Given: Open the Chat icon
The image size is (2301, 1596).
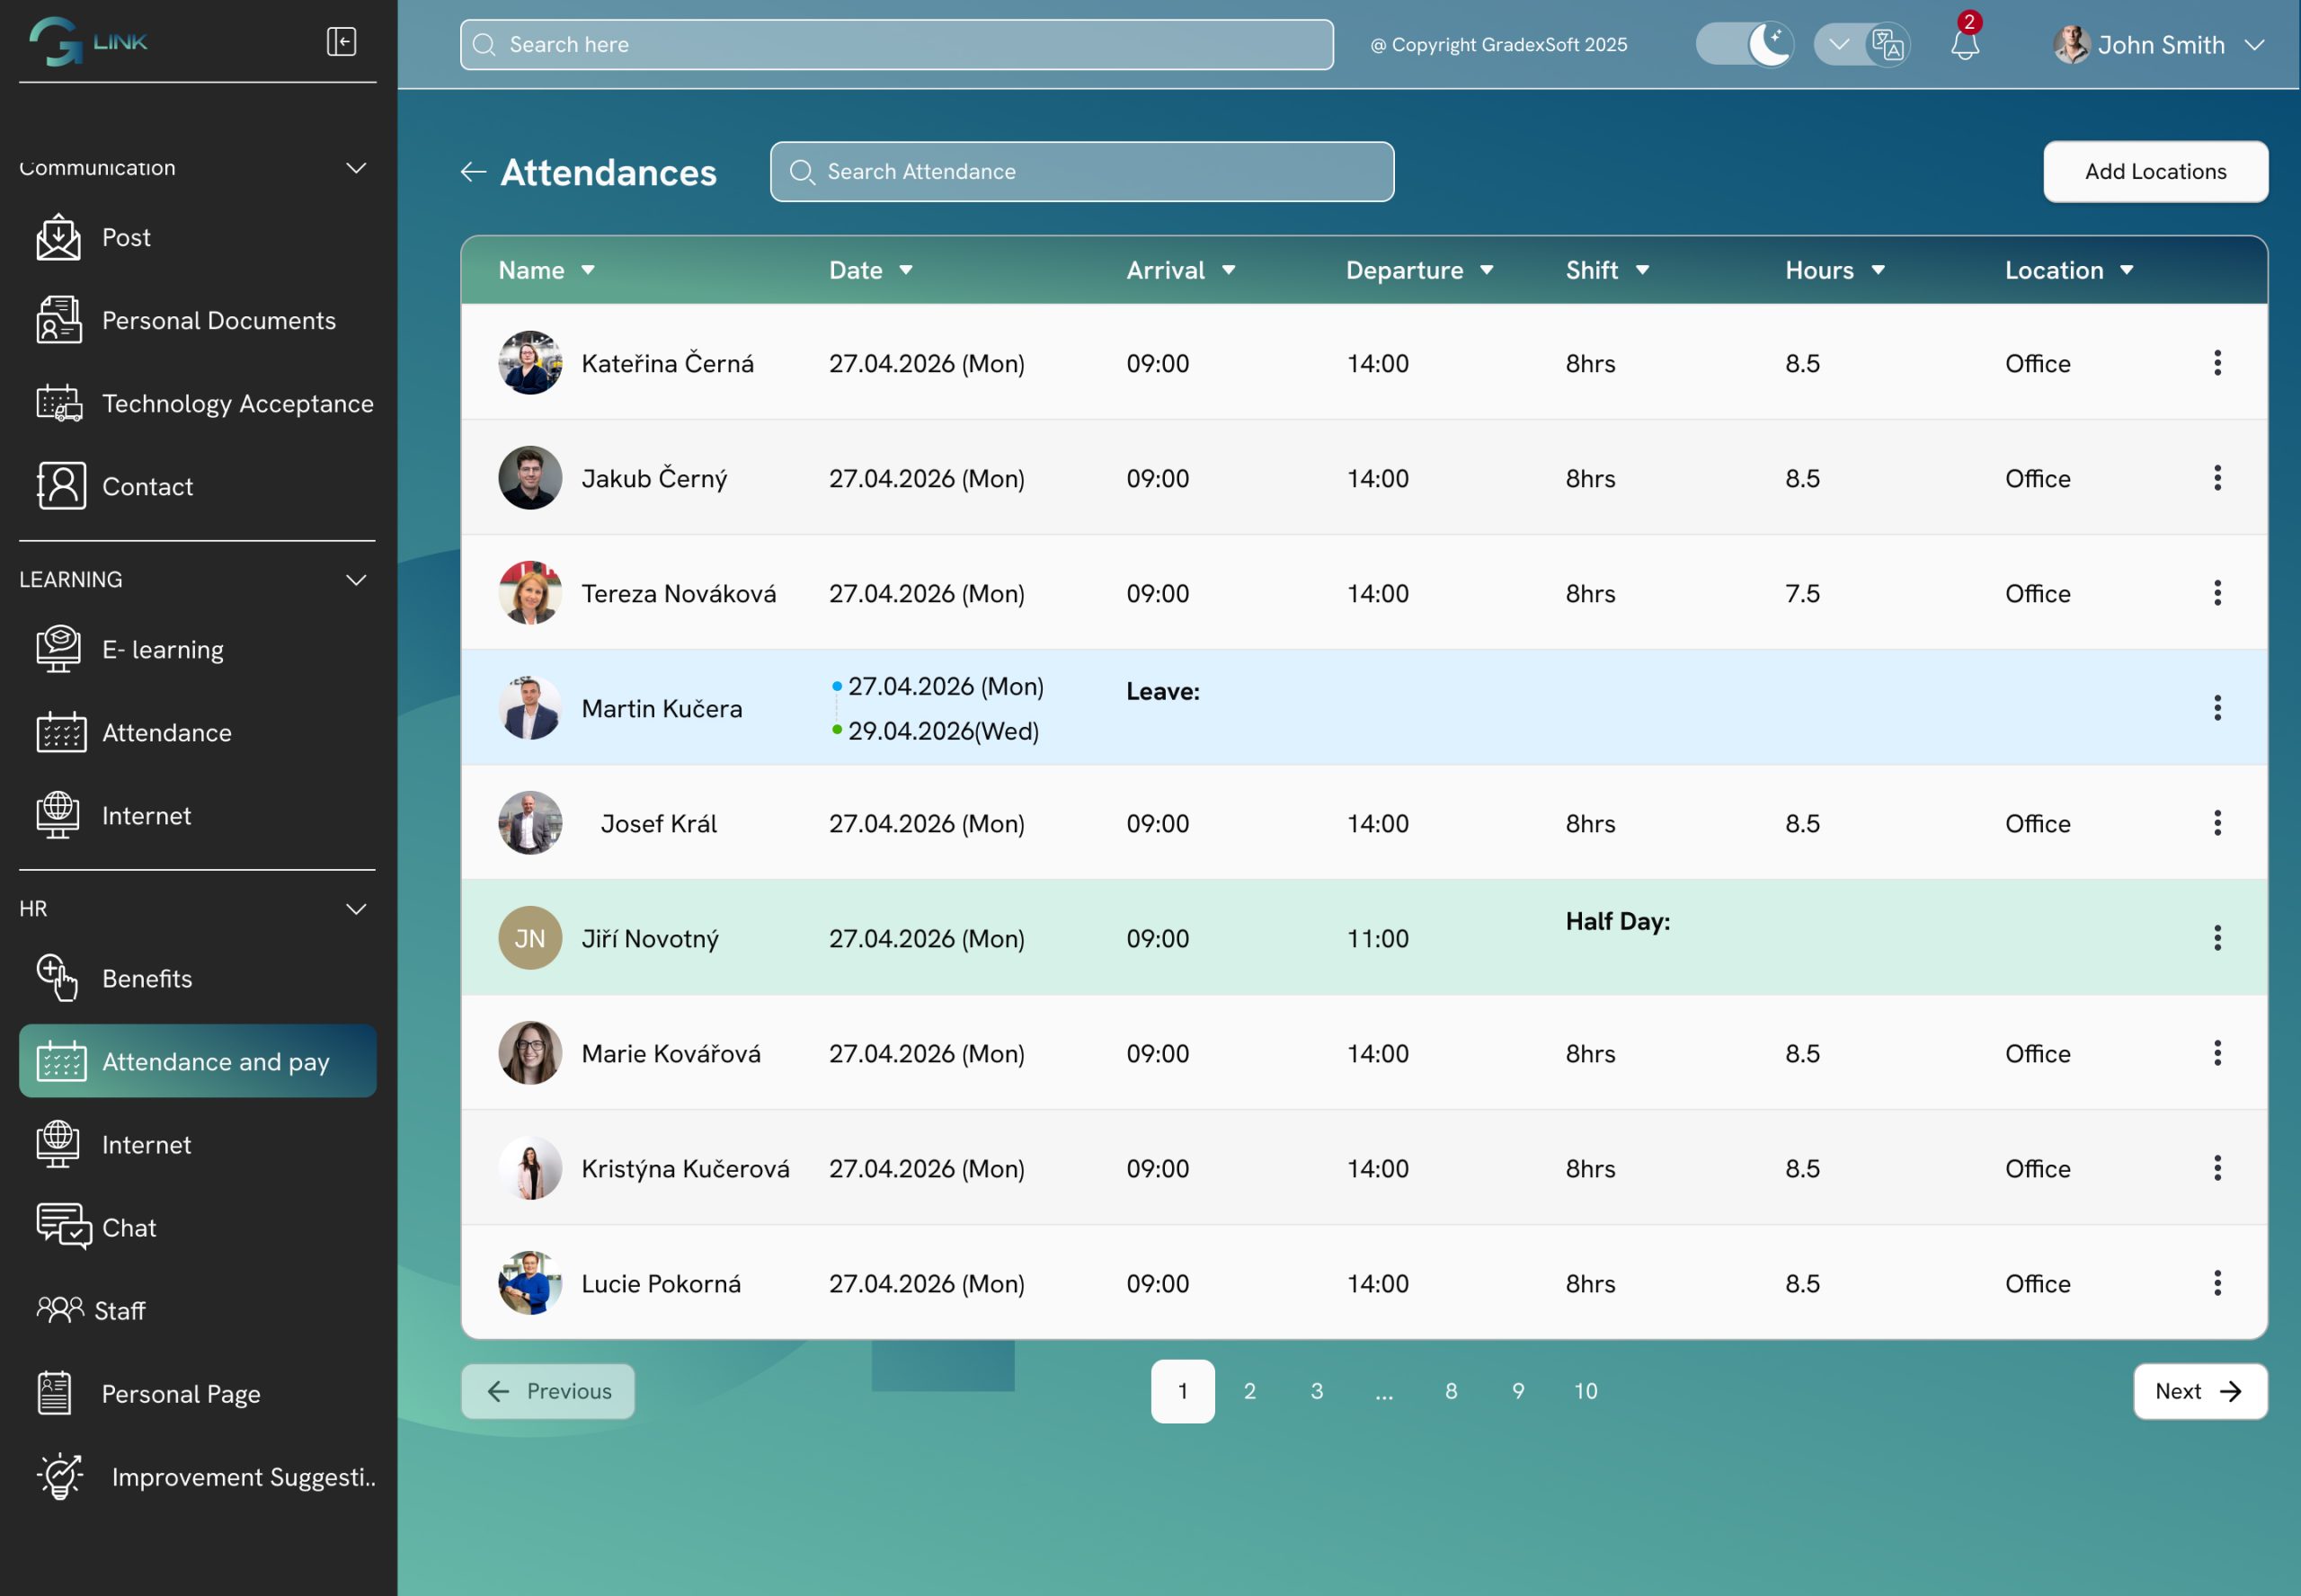Looking at the screenshot, I should click(x=58, y=1227).
